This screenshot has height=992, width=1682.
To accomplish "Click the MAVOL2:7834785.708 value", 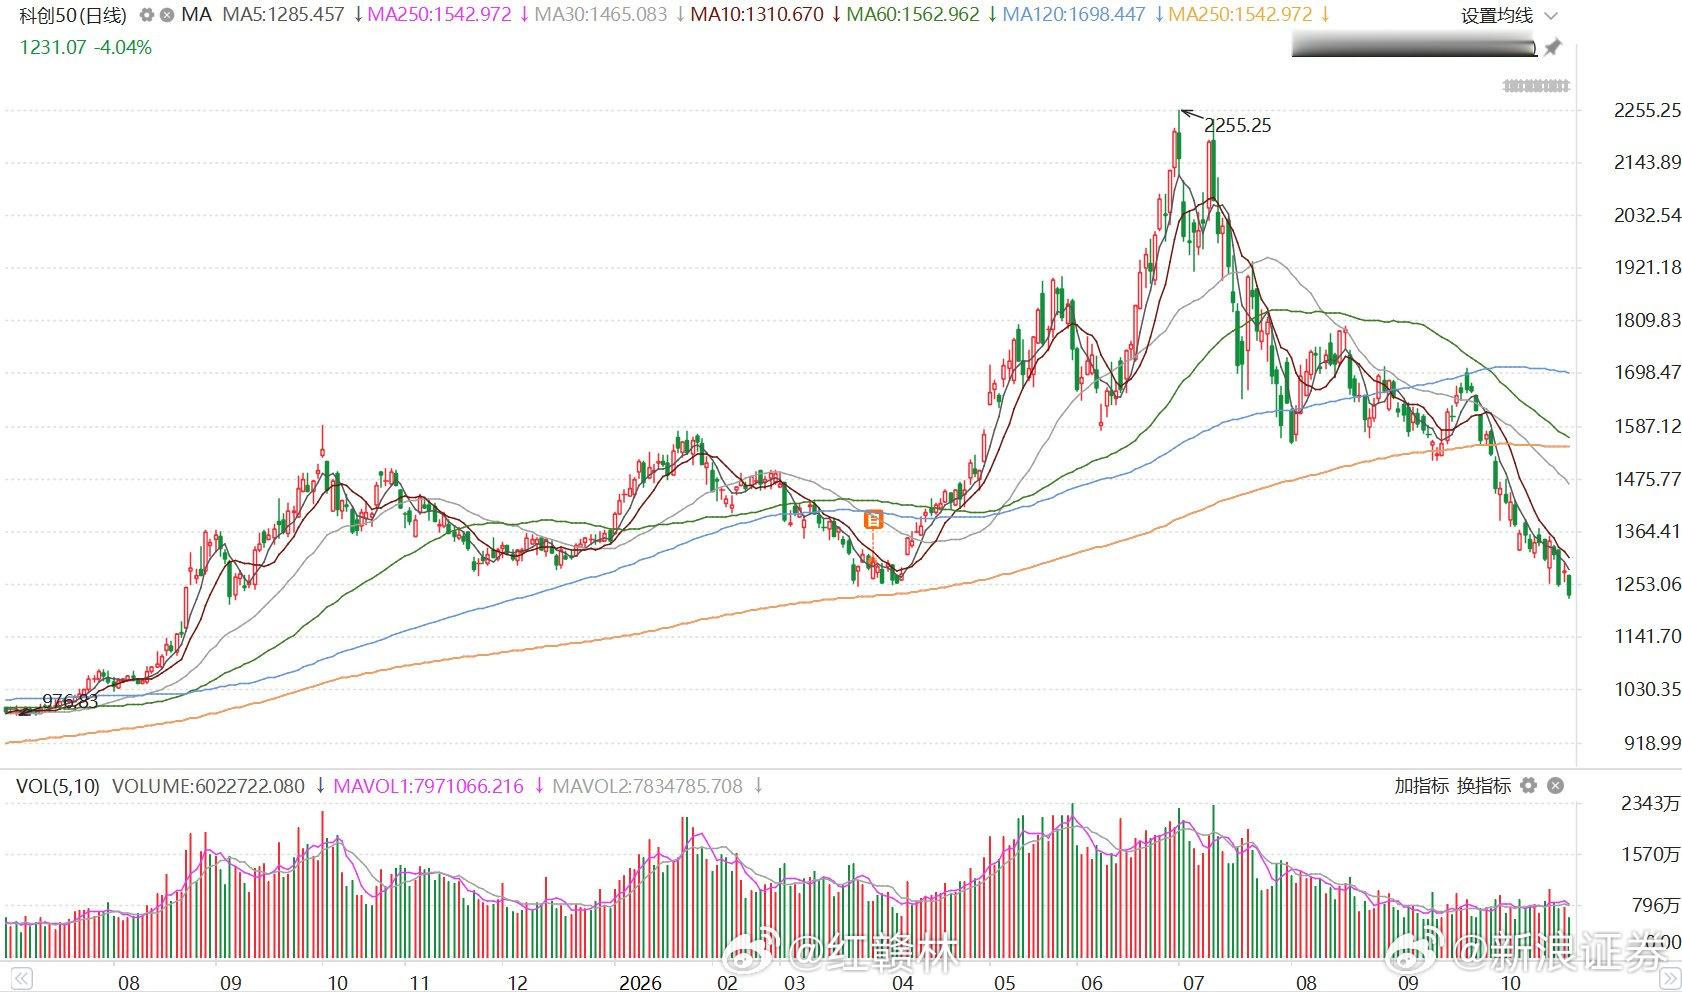I will pos(647,786).
